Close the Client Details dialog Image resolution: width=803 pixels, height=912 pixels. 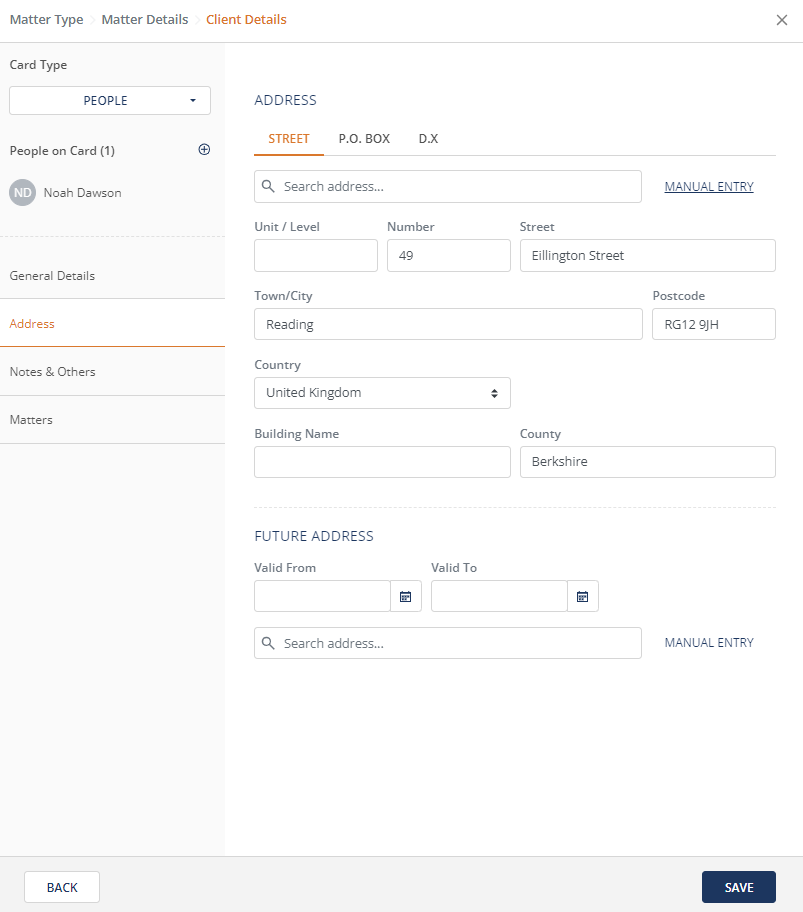[782, 20]
